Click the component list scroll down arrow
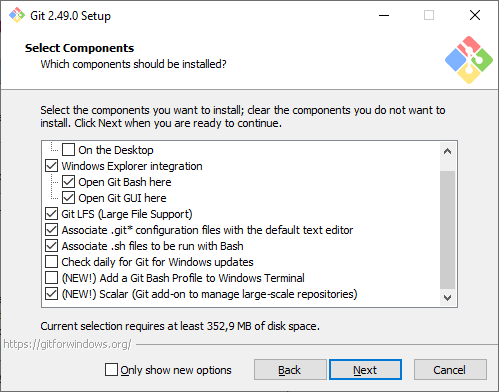499x392 pixels. pyautogui.click(x=447, y=297)
